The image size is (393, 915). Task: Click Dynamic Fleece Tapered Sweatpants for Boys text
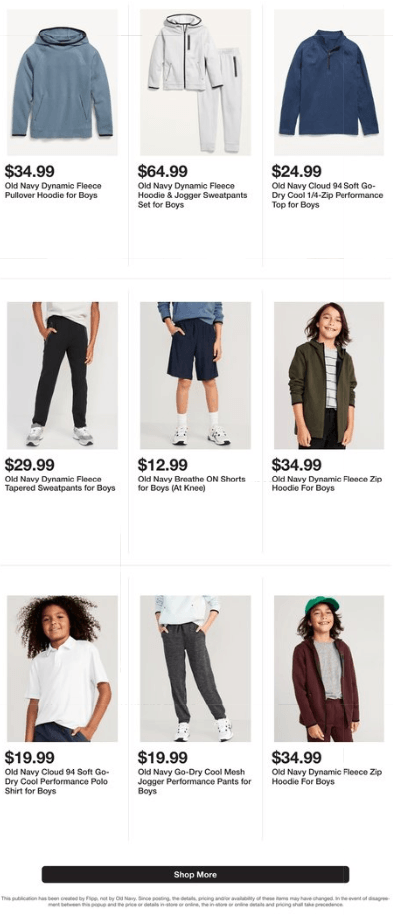[x=60, y=484]
